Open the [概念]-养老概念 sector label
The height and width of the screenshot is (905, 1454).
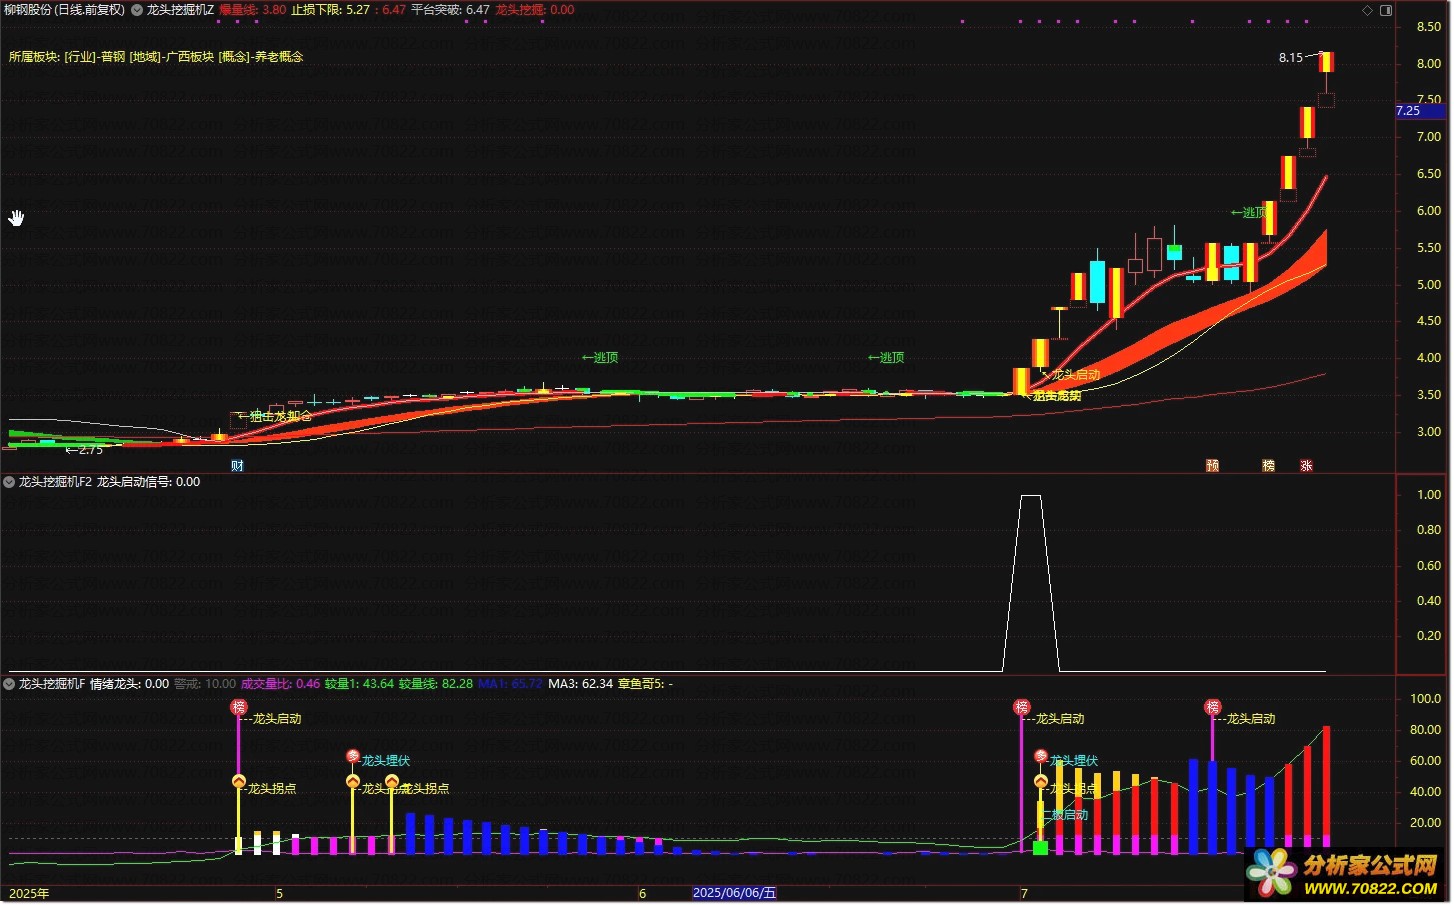260,57
